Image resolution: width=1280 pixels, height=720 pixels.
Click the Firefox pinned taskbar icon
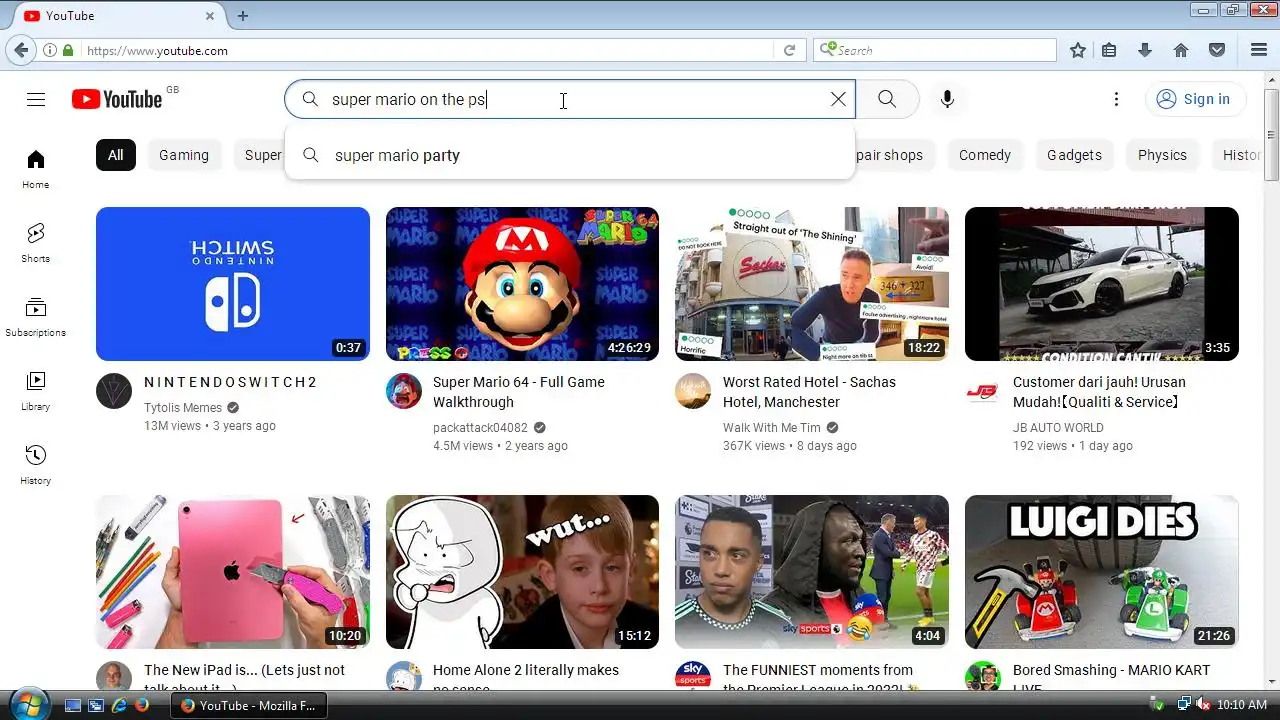(x=142, y=705)
